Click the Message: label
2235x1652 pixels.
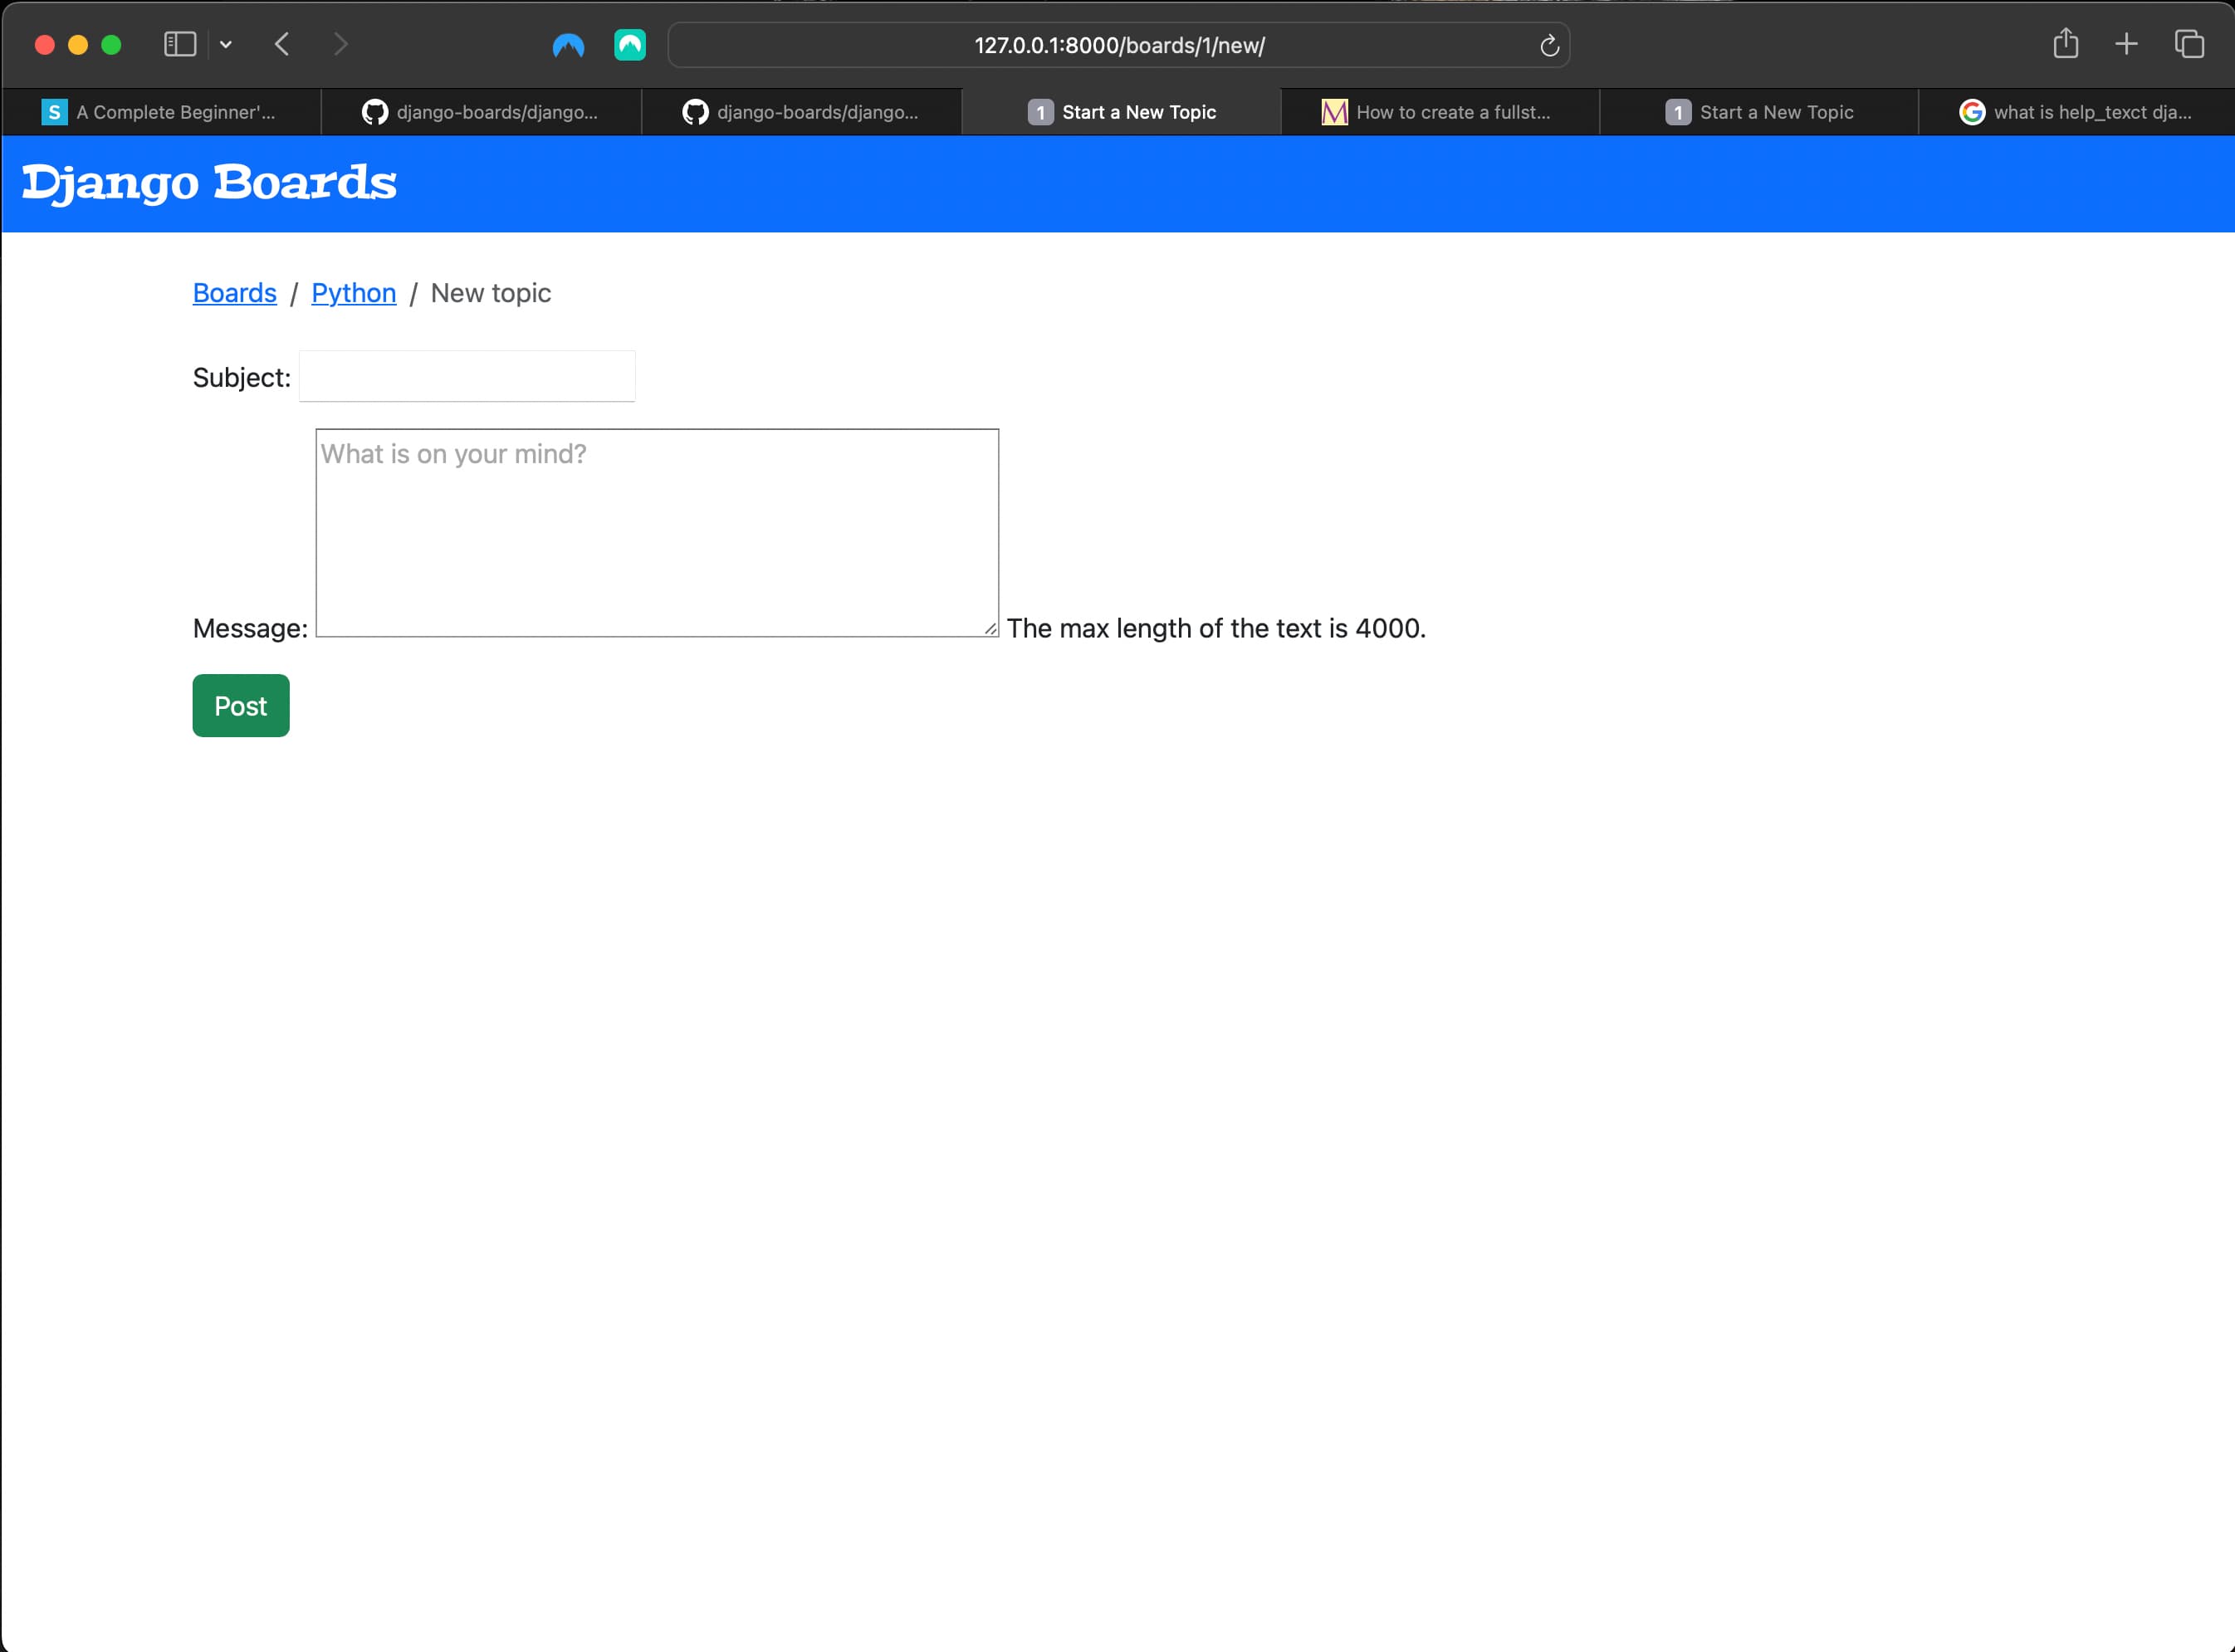pyautogui.click(x=250, y=629)
